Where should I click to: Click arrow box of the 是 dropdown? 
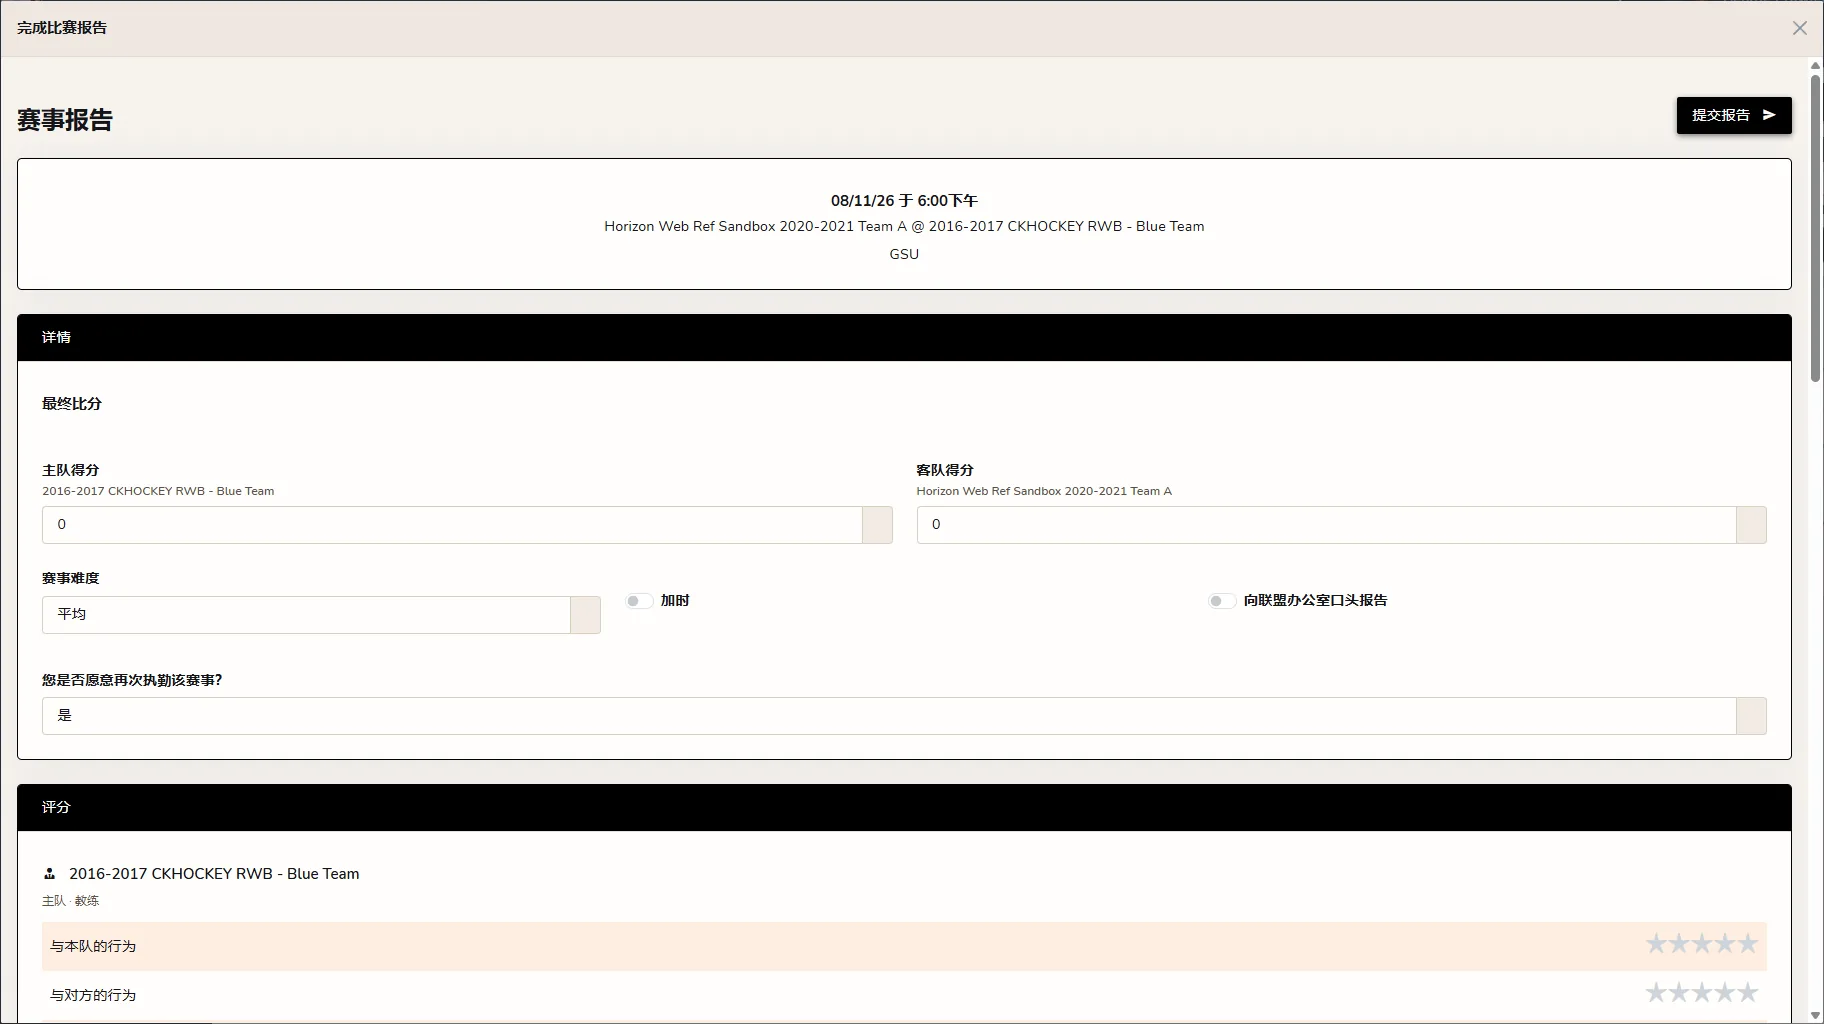[x=1751, y=716]
